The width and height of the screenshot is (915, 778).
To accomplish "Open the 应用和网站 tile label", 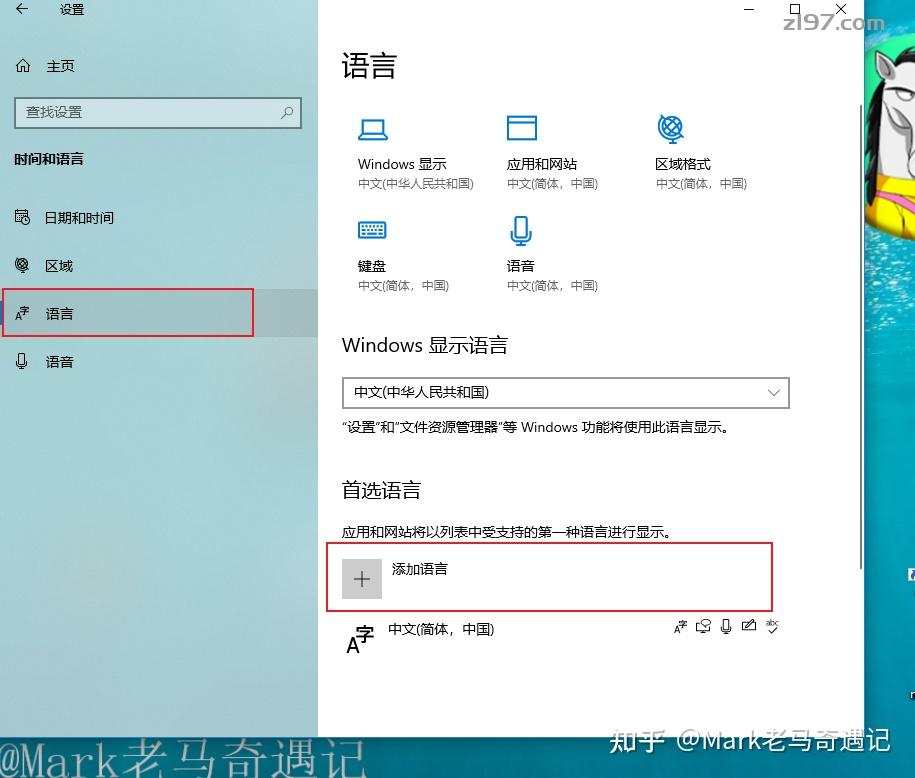I will pyautogui.click(x=542, y=164).
